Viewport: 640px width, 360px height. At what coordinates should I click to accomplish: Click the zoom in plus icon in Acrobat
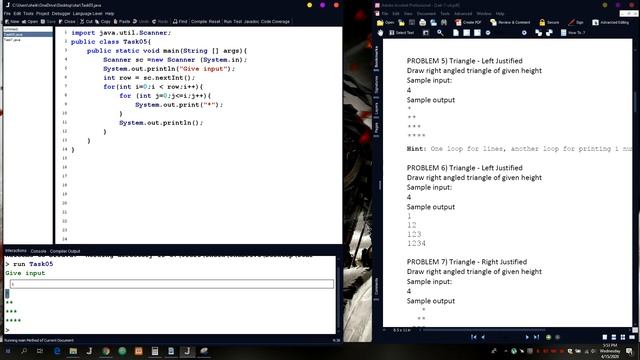pos(524,33)
